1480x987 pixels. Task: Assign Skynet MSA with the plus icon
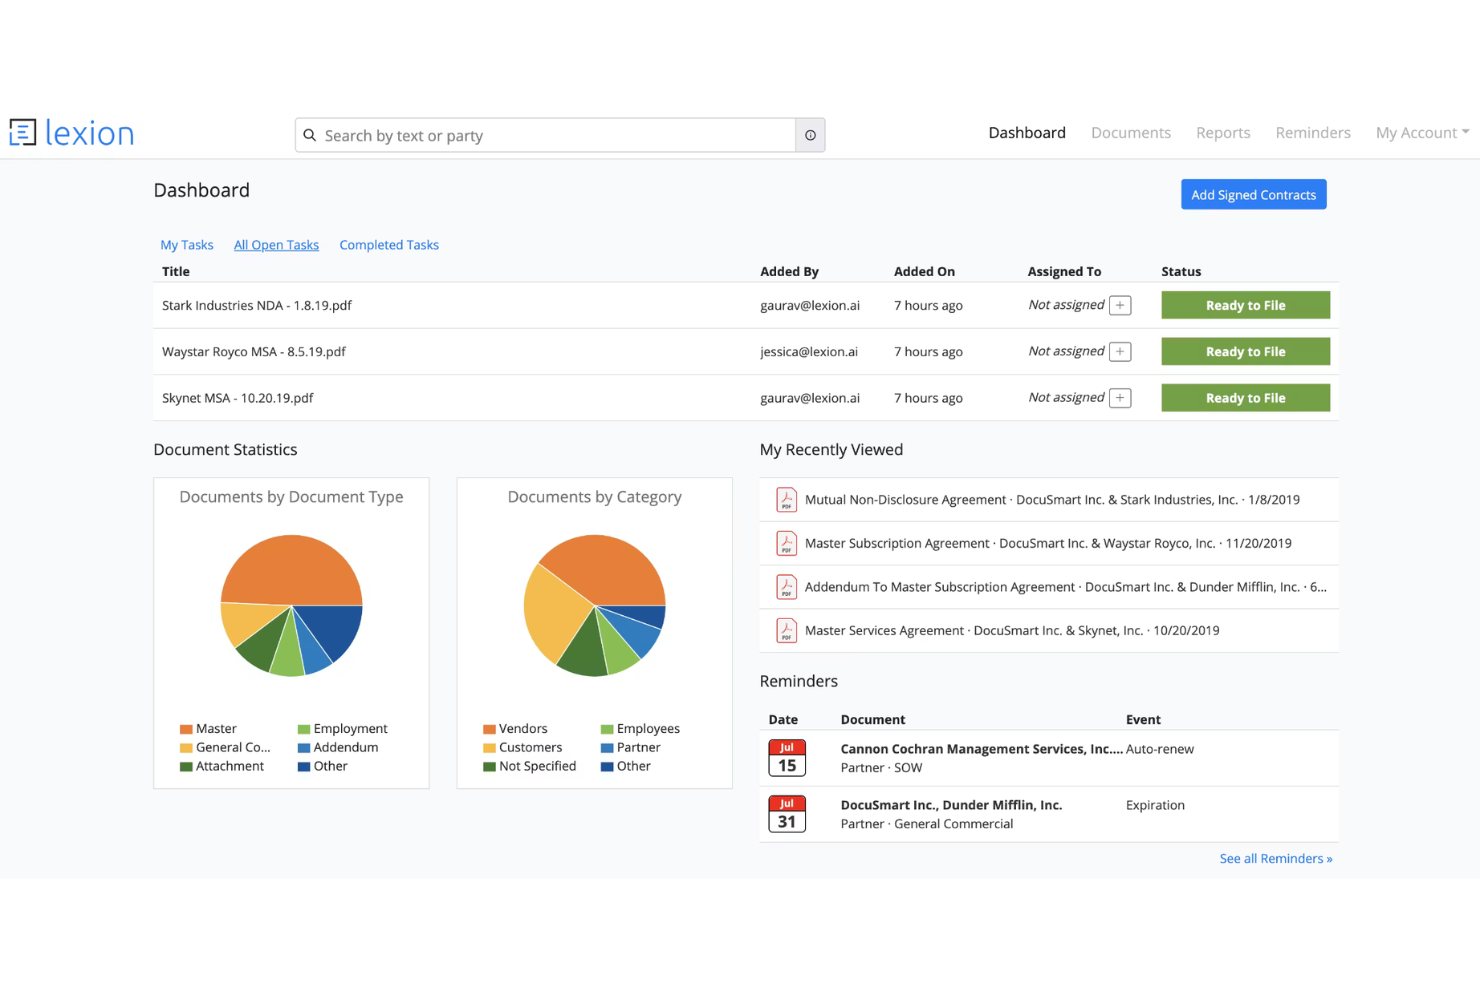coord(1120,398)
